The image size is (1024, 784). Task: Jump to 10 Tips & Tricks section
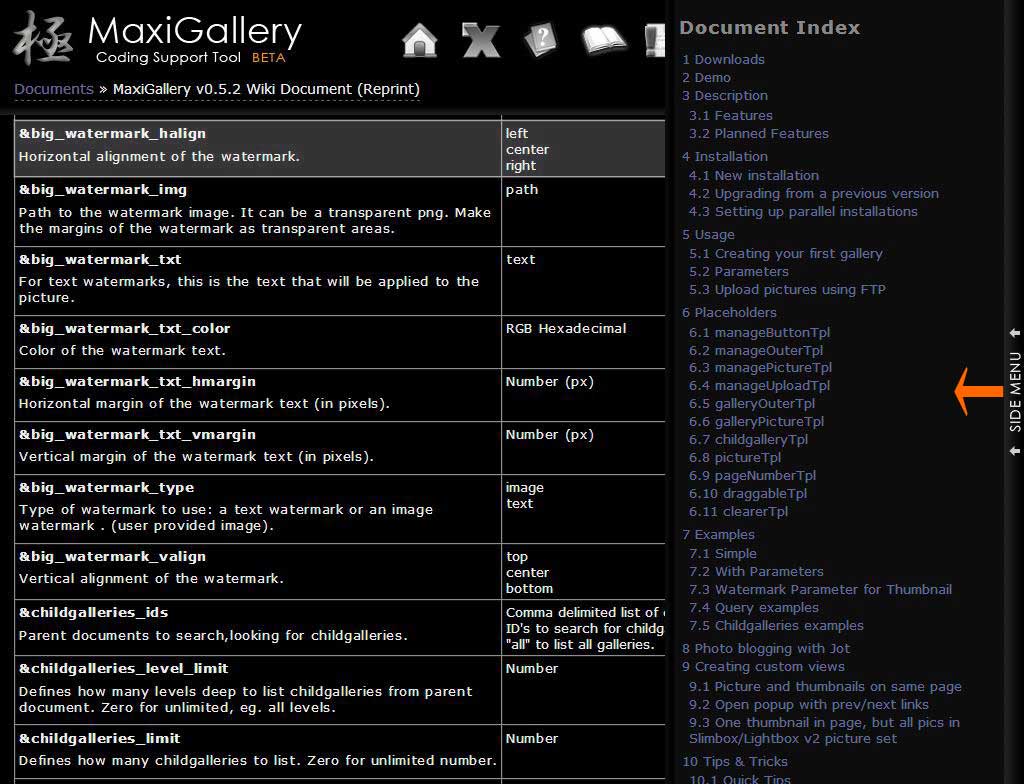[x=735, y=762]
